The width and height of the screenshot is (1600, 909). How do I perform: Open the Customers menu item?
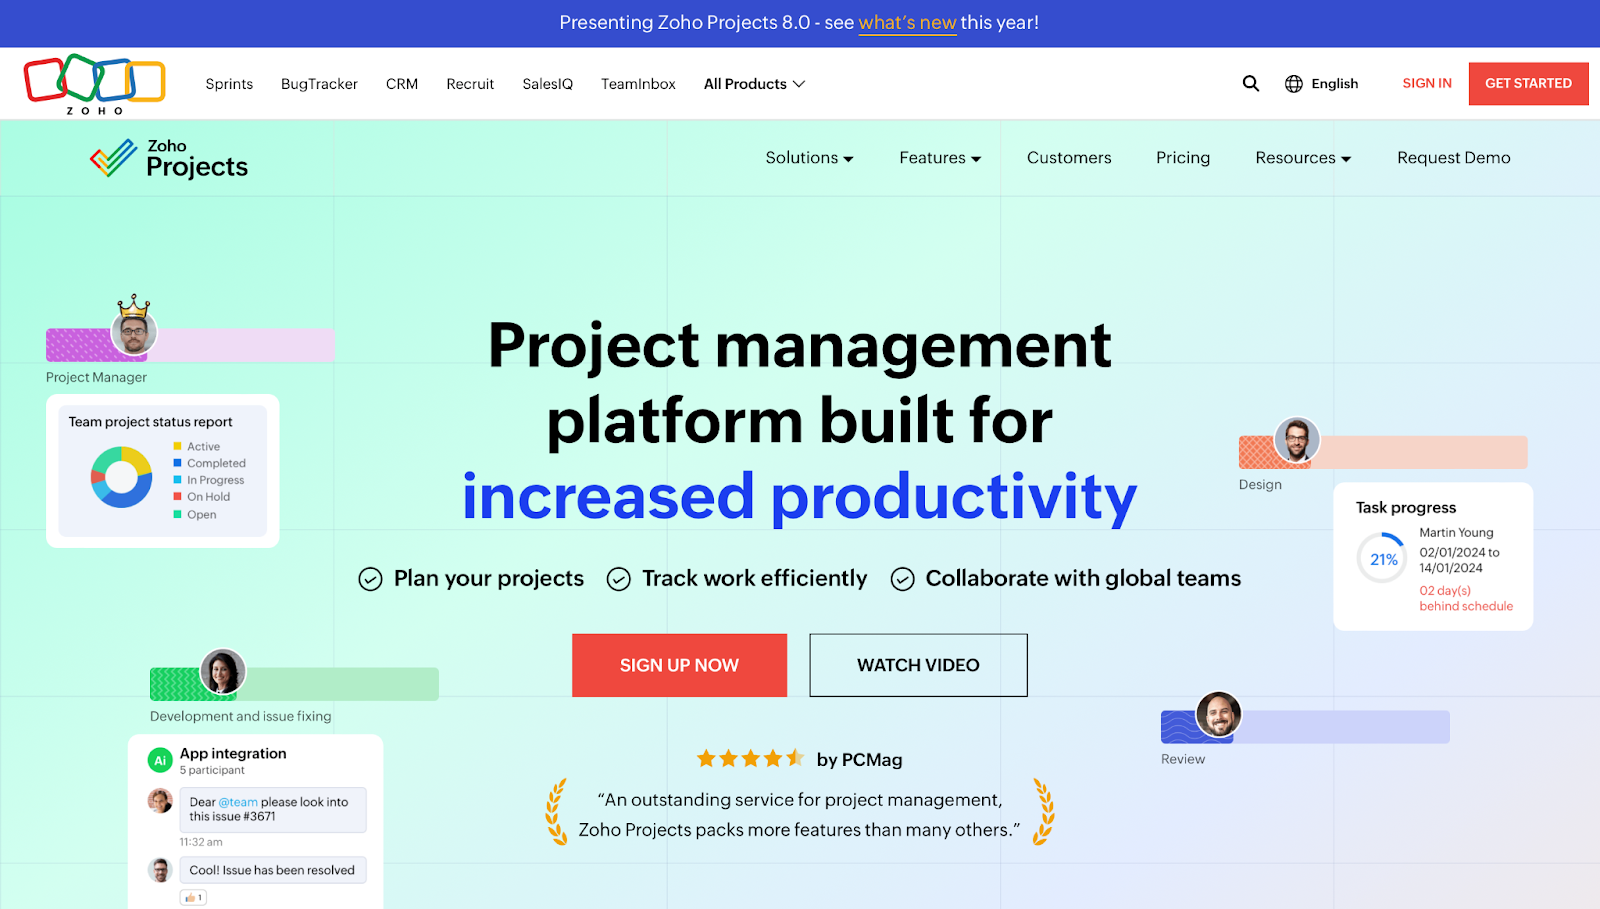click(x=1068, y=157)
